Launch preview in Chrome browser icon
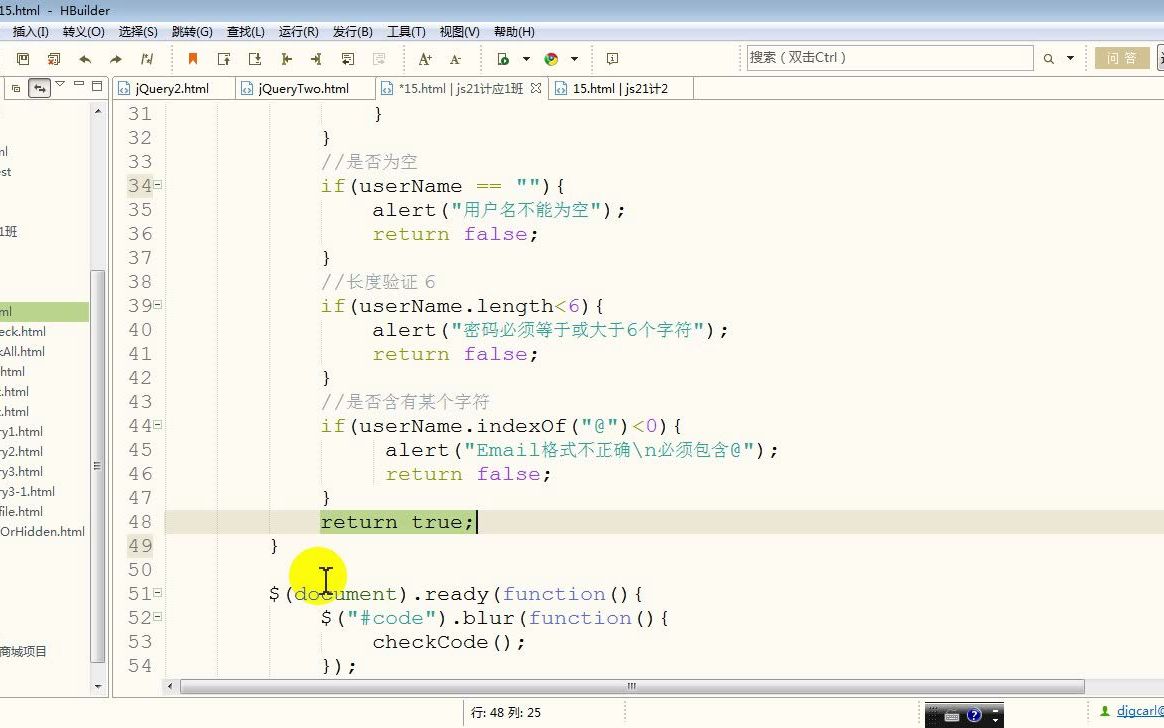The height and width of the screenshot is (728, 1164). point(549,58)
